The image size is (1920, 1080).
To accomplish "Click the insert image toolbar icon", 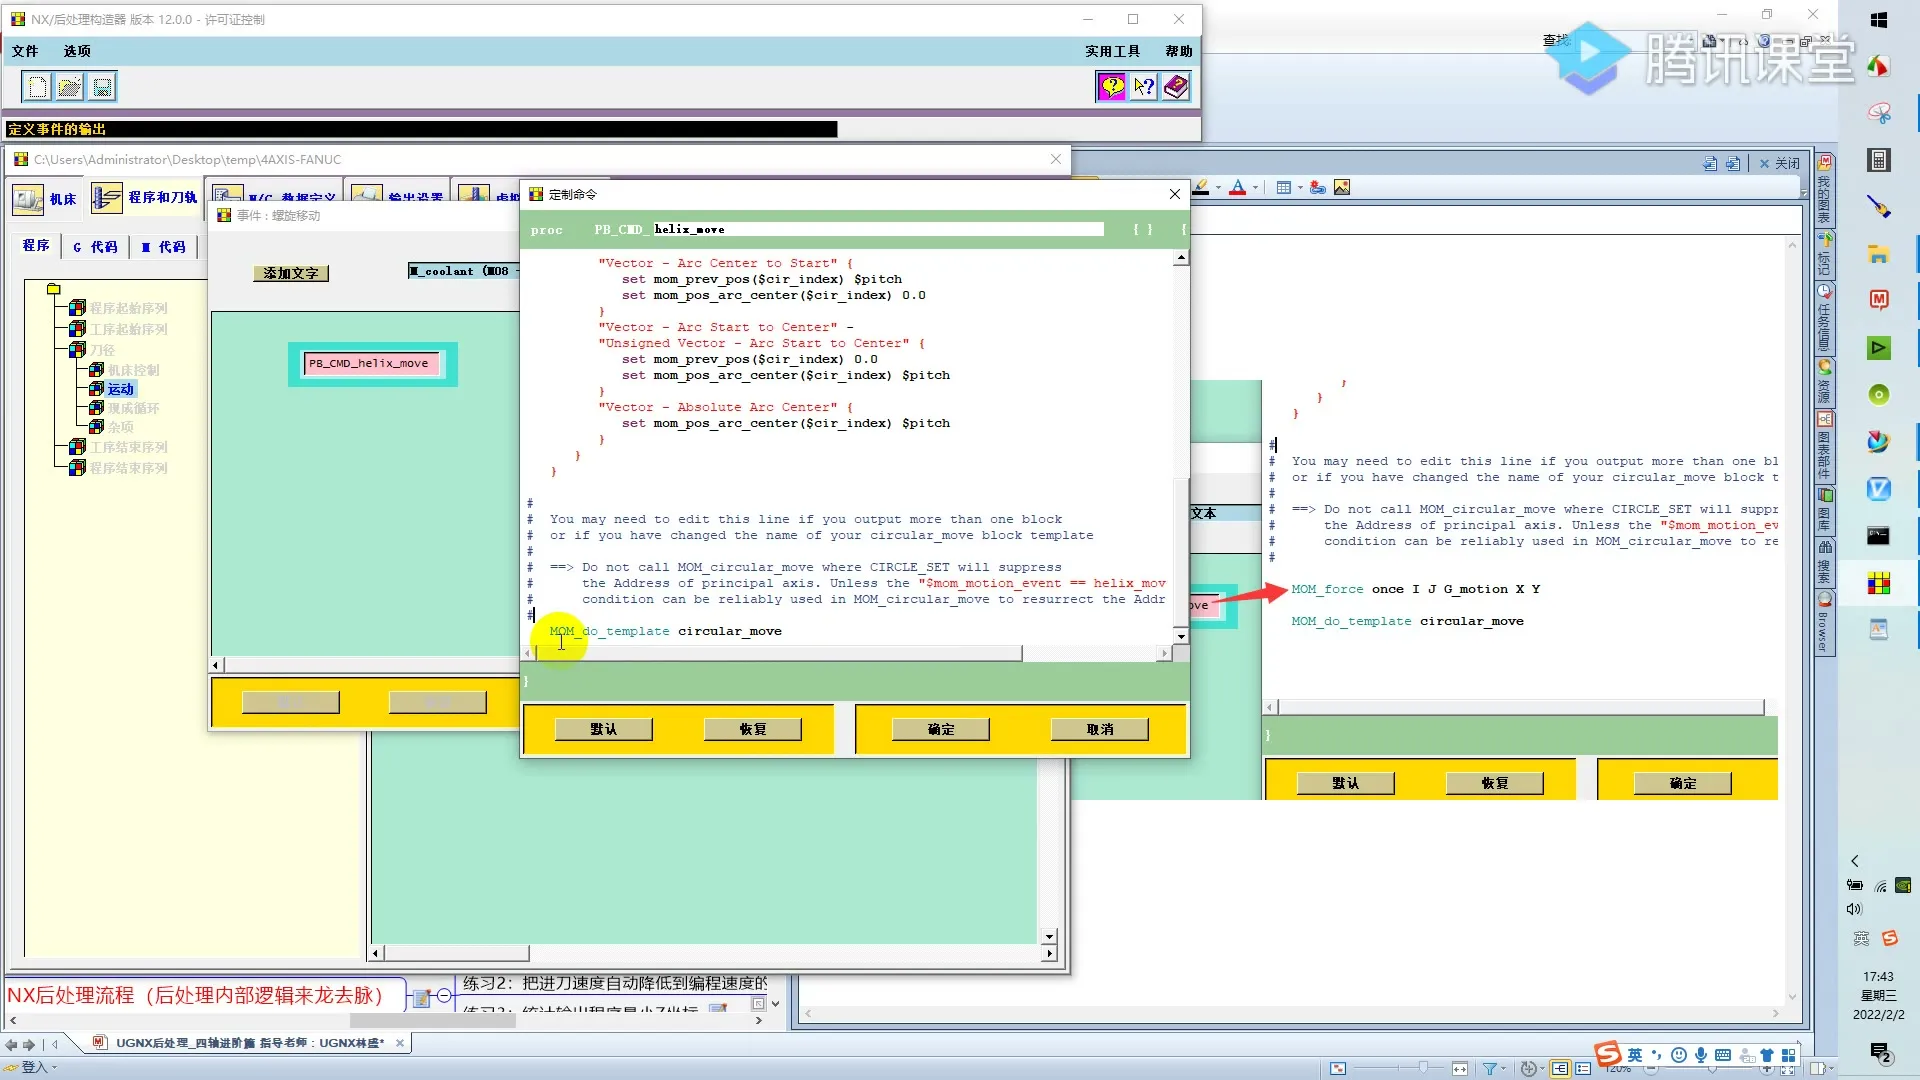I will tap(1342, 188).
